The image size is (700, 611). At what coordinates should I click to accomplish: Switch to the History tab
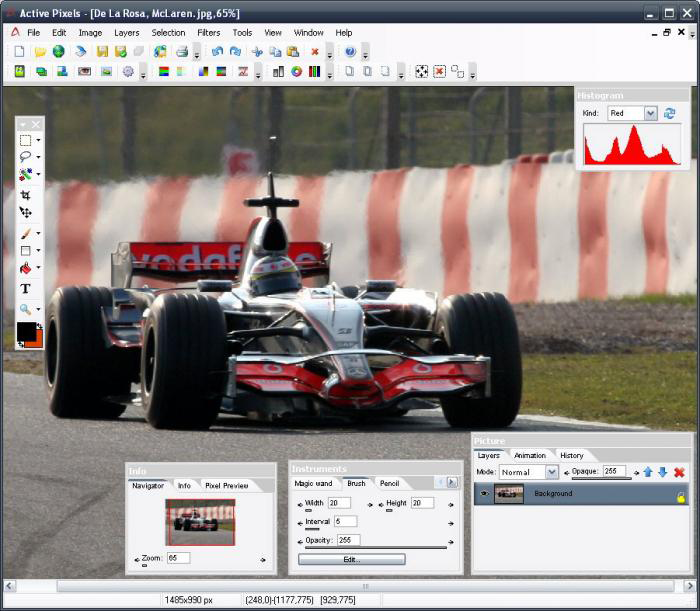coord(571,455)
